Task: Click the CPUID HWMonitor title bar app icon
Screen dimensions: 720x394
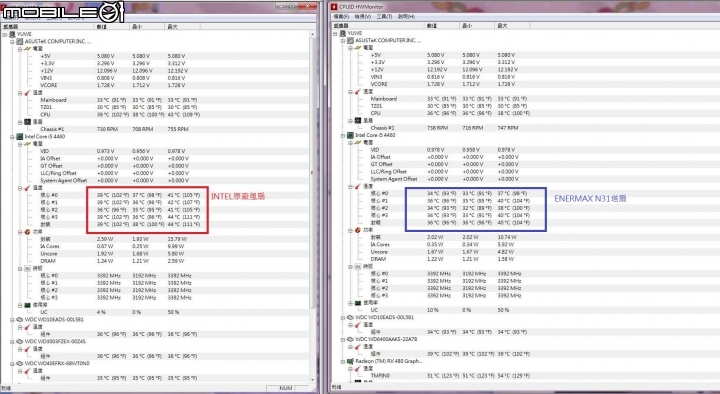Action: point(334,7)
